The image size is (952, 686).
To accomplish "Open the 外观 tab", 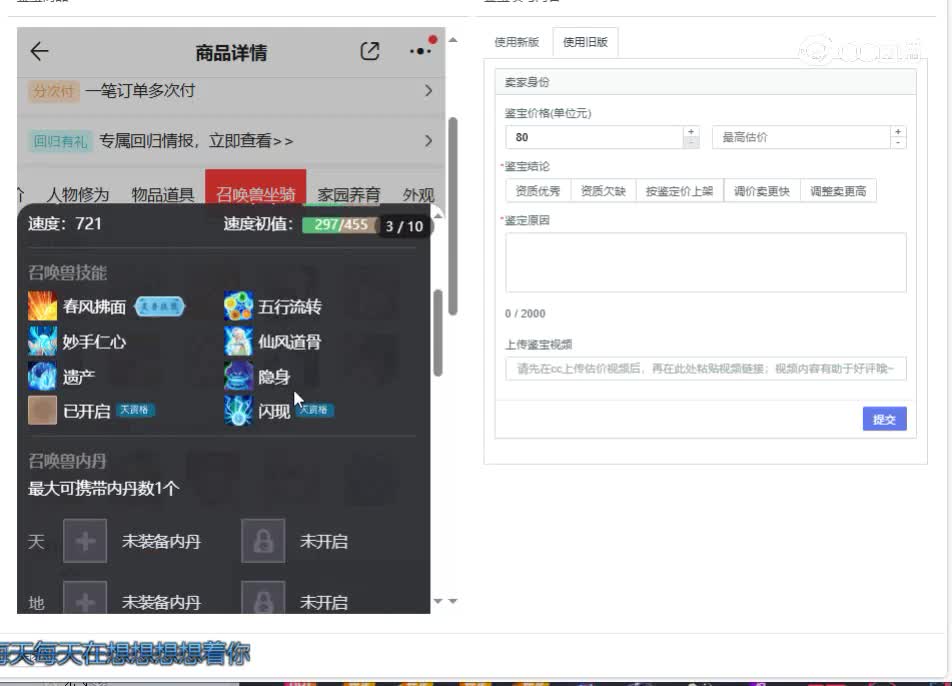I will (x=418, y=194).
